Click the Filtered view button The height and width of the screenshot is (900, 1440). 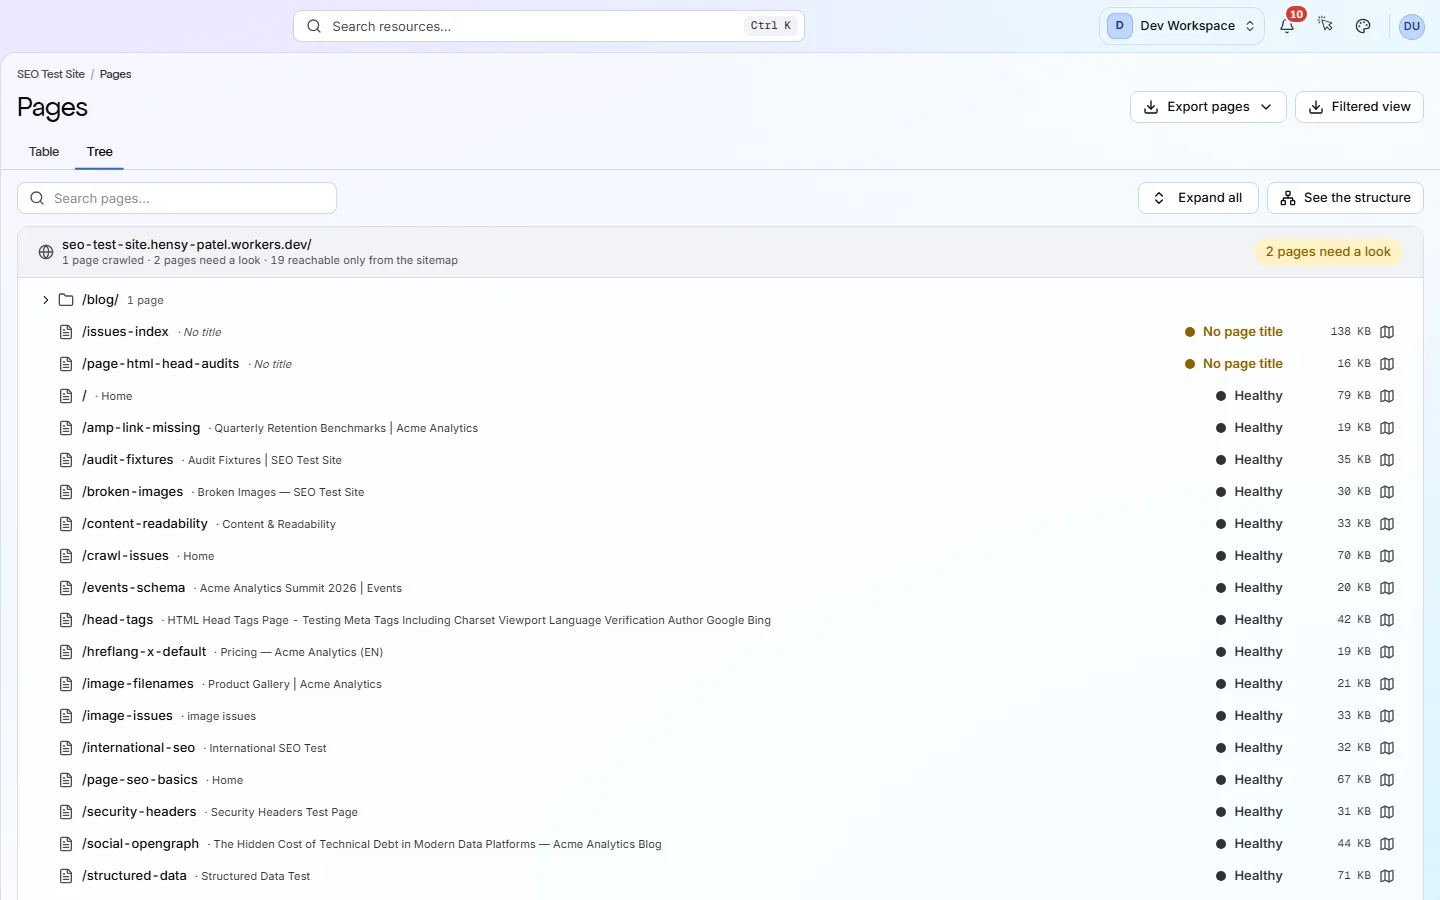(1359, 107)
